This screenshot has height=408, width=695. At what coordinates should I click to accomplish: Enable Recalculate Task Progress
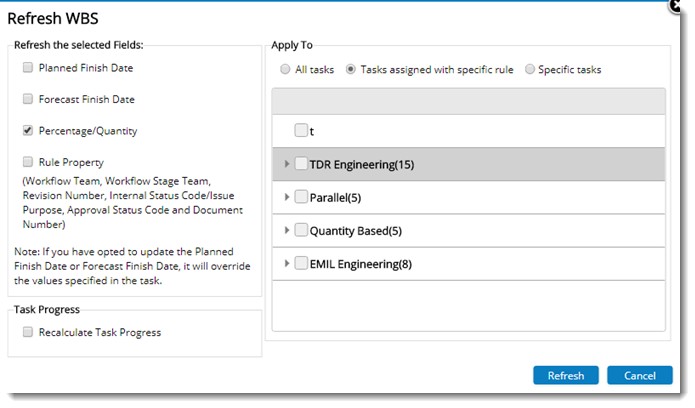(x=28, y=332)
